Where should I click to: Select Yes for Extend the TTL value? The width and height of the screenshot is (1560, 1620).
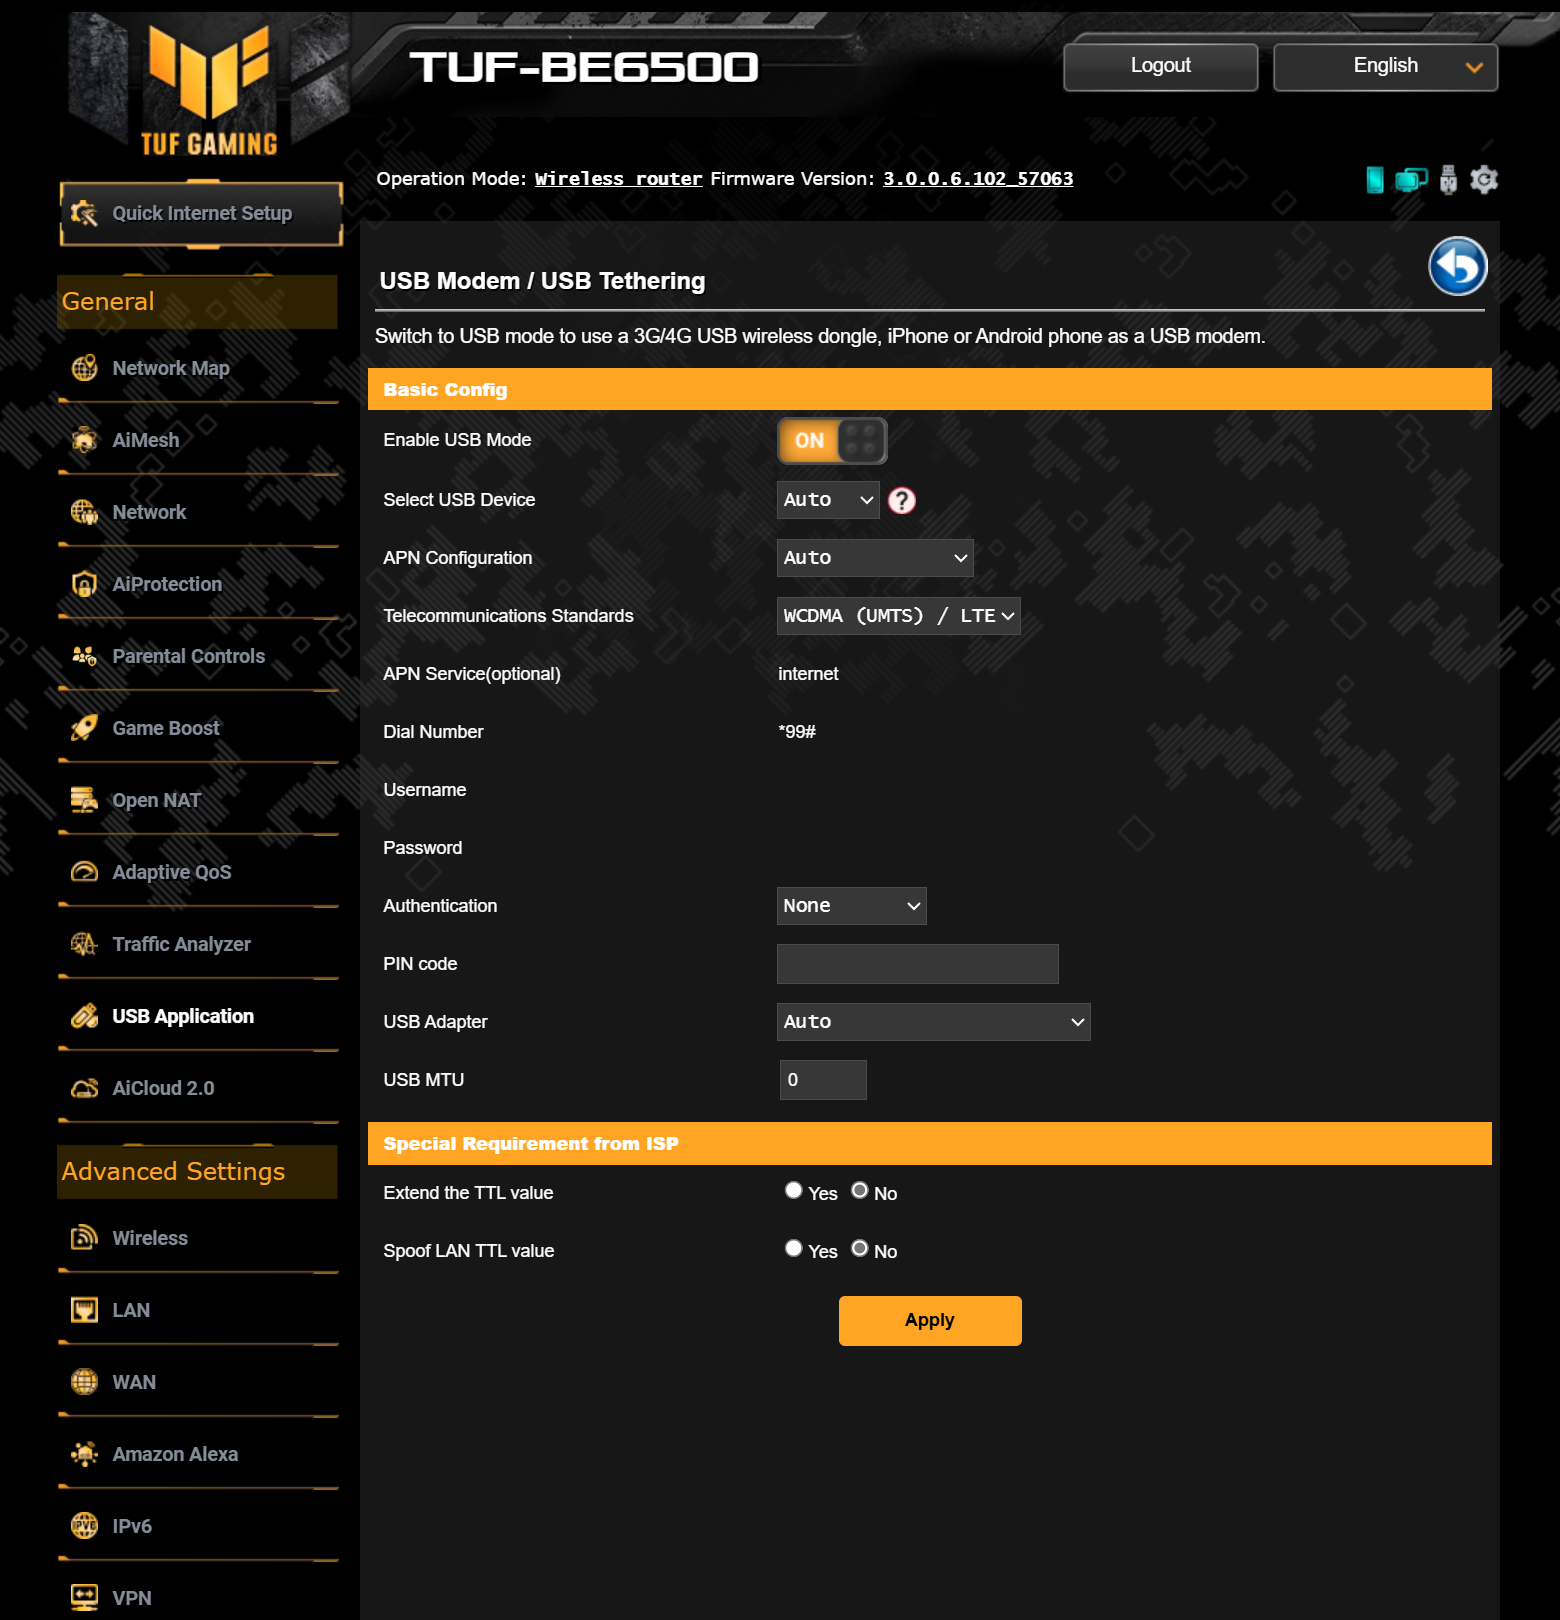coord(794,1190)
